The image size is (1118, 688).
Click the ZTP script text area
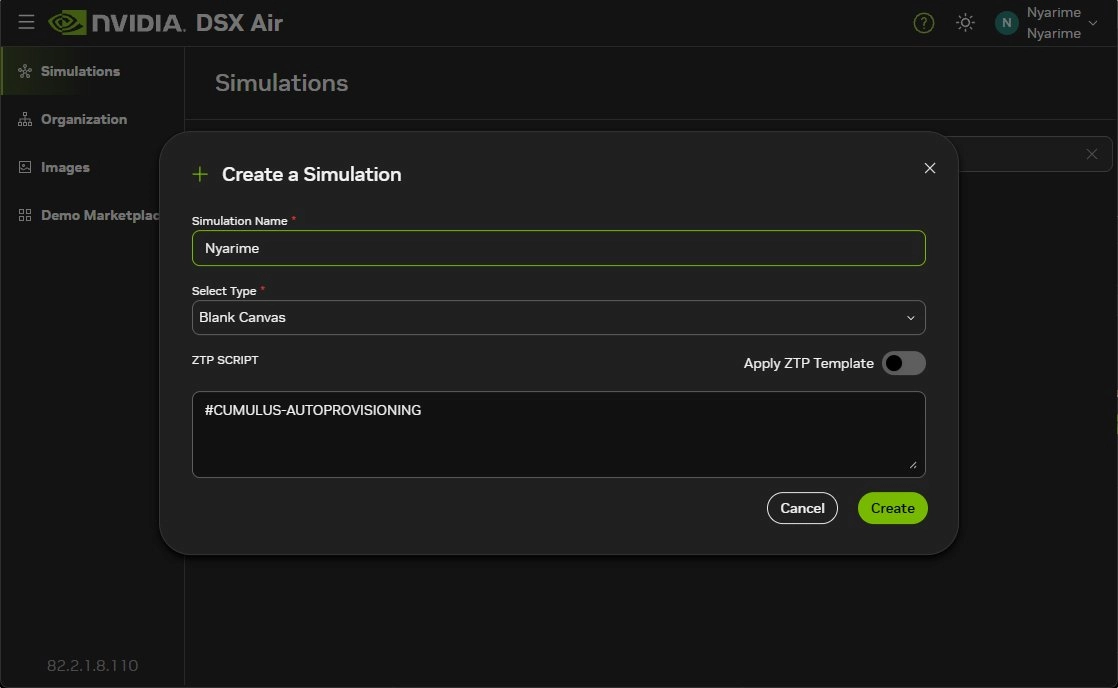click(558, 434)
